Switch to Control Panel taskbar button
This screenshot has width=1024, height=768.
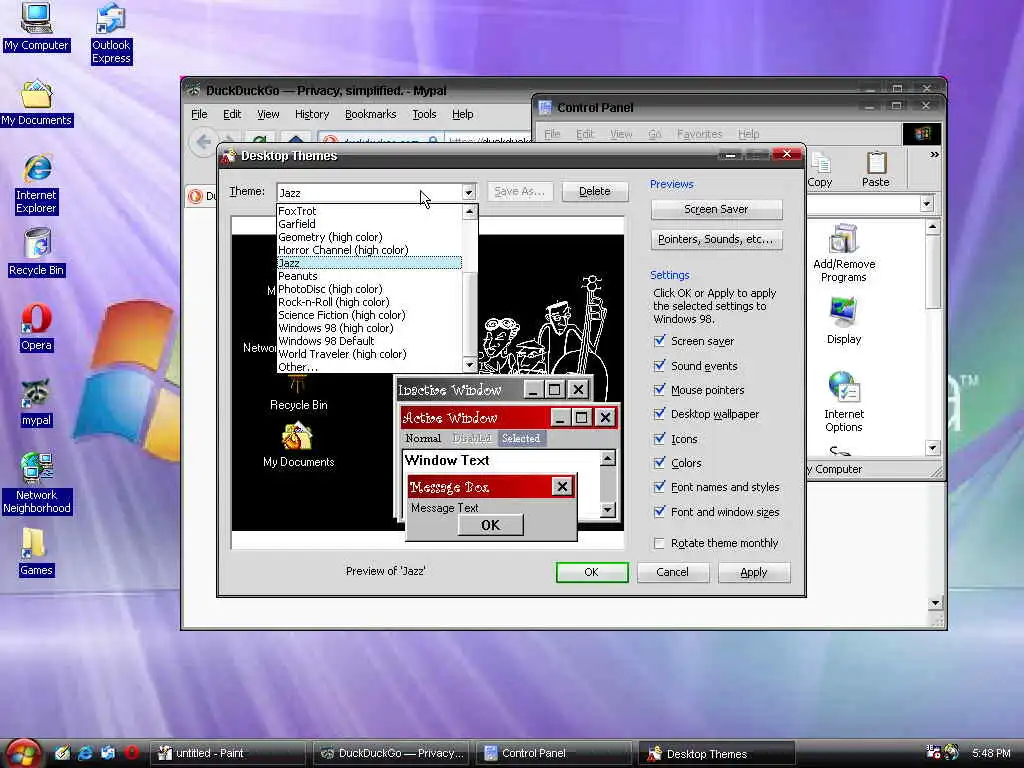[x=555, y=754]
